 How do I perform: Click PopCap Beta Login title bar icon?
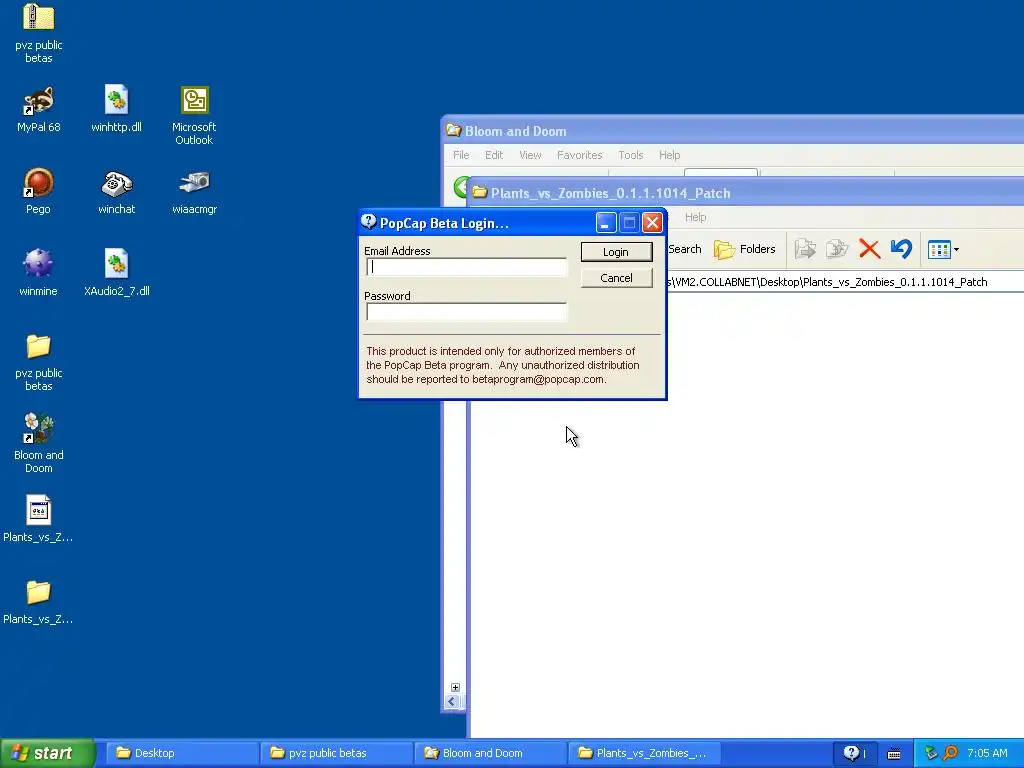(368, 222)
